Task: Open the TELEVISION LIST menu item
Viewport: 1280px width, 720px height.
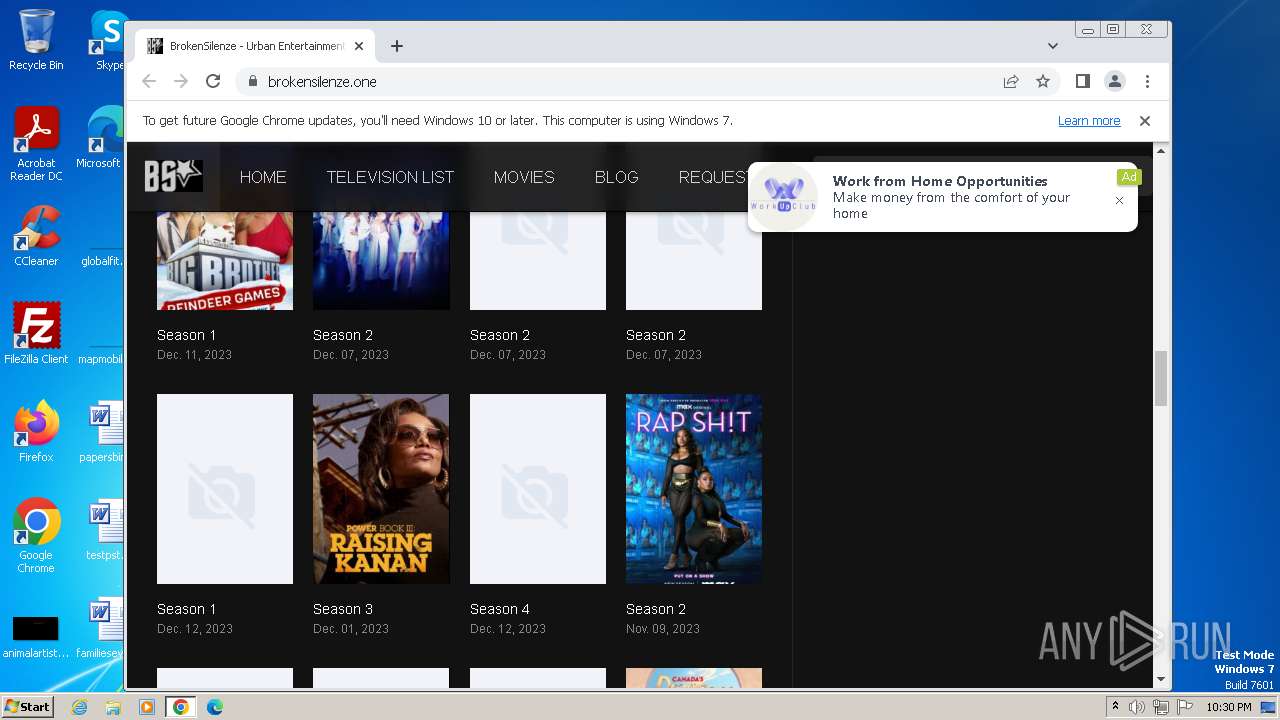Action: [x=390, y=177]
